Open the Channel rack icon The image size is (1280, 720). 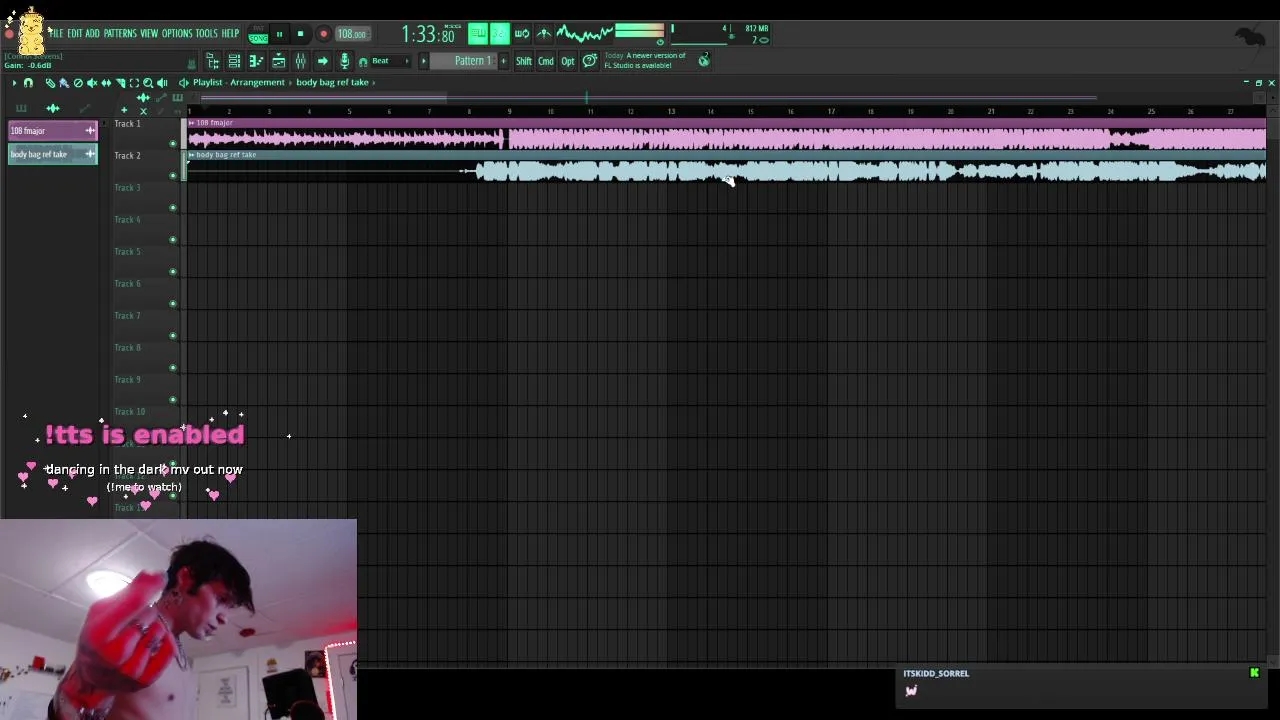click(x=234, y=61)
